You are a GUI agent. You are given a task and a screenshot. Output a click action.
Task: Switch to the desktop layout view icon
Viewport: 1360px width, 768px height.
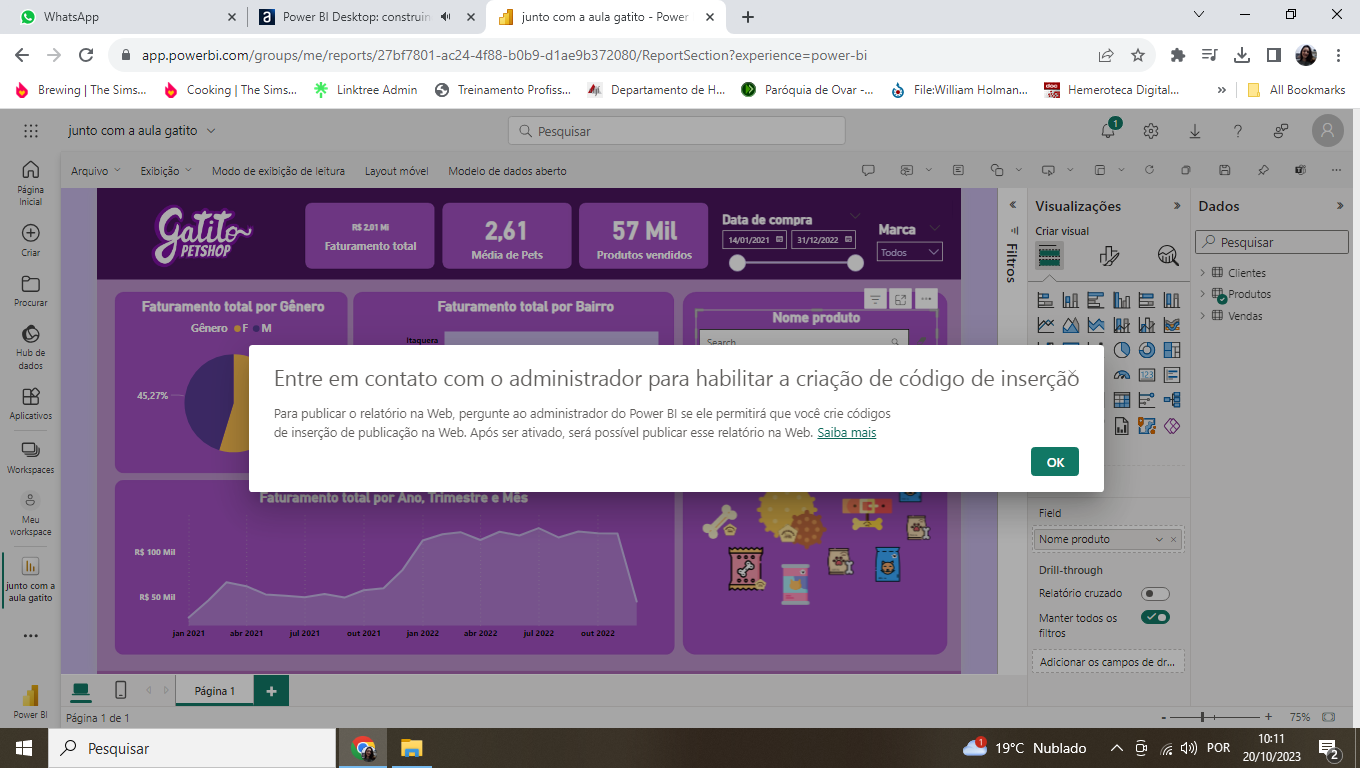(x=81, y=690)
